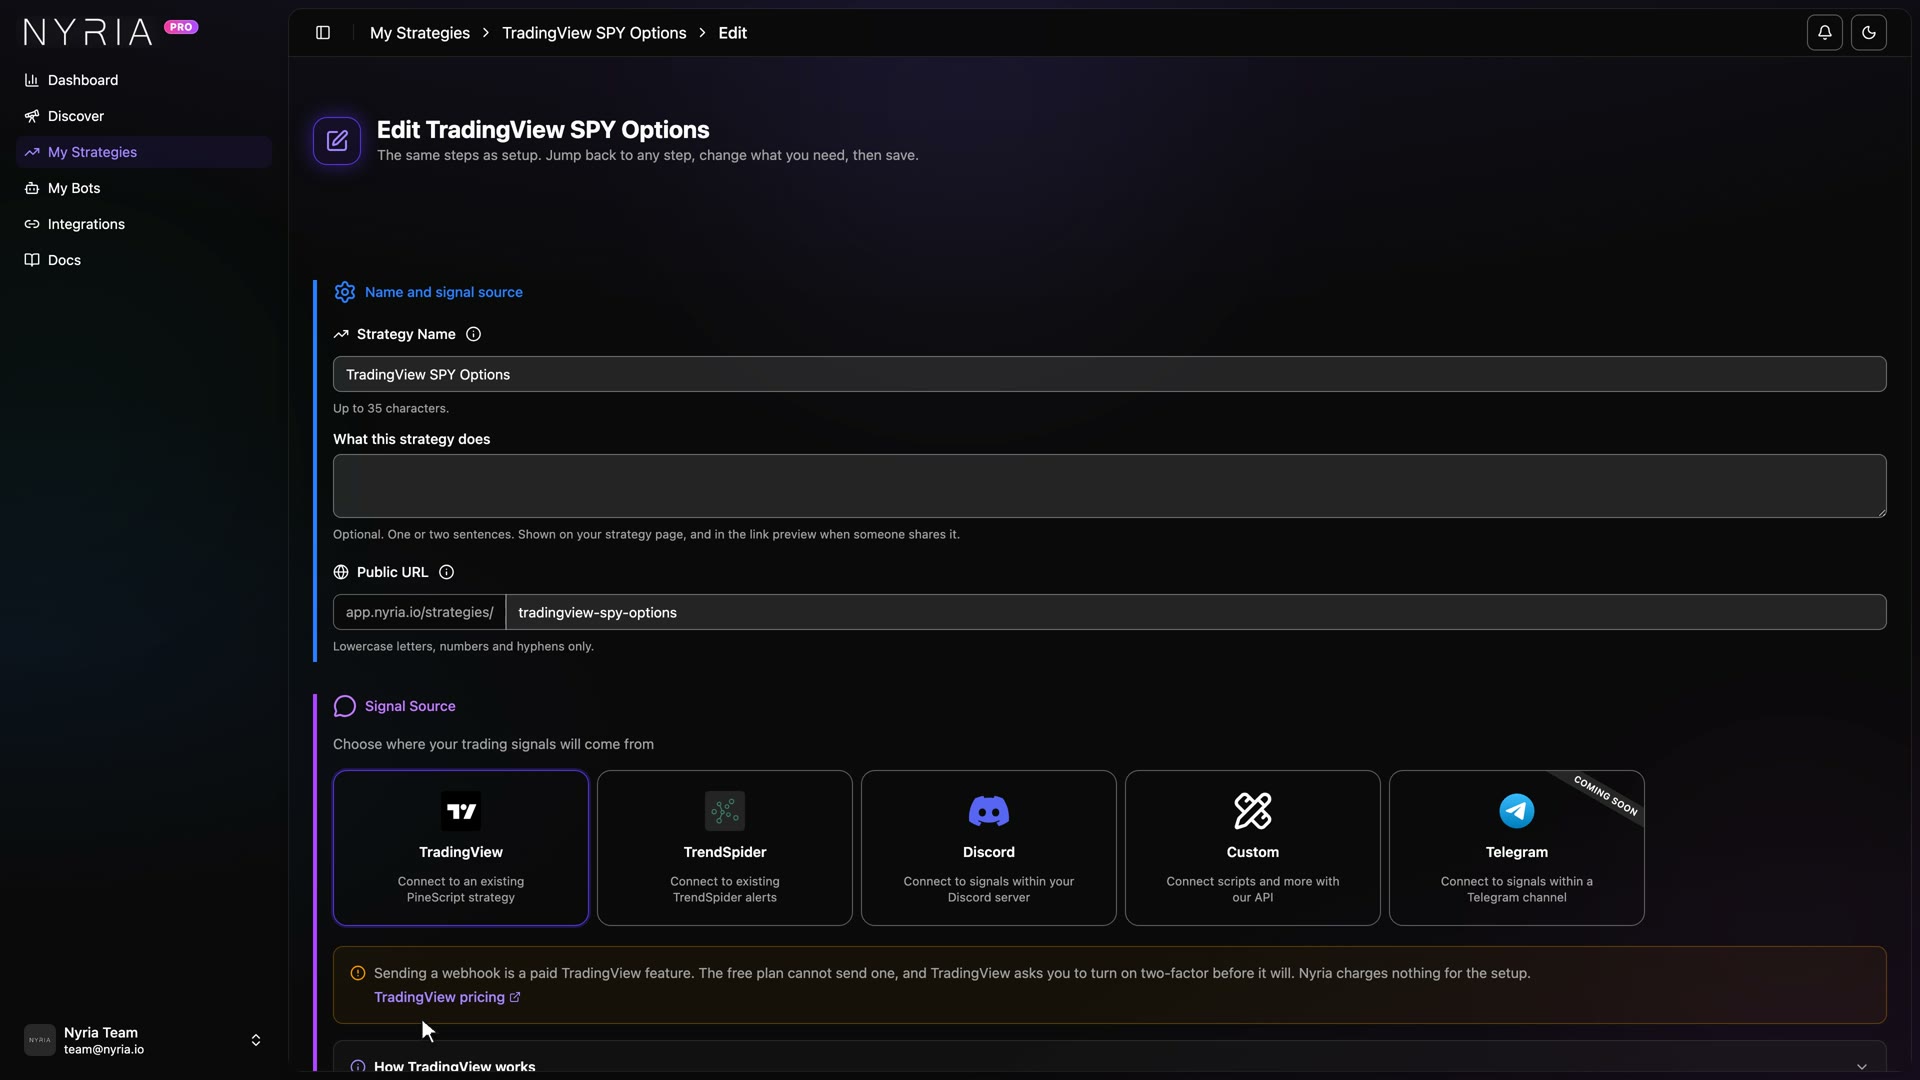This screenshot has height=1080, width=1920.
Task: Go to Discover in the sidebar
Action: click(x=144, y=116)
